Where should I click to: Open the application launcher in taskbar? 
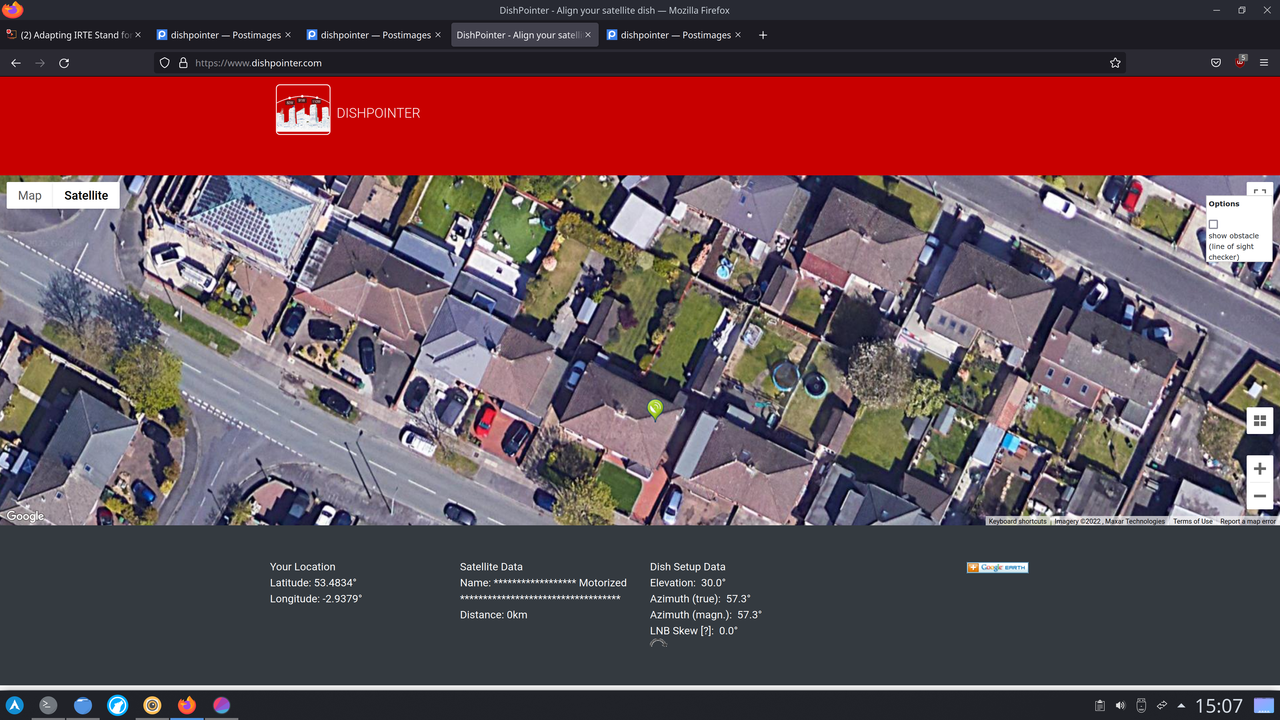(x=16, y=705)
